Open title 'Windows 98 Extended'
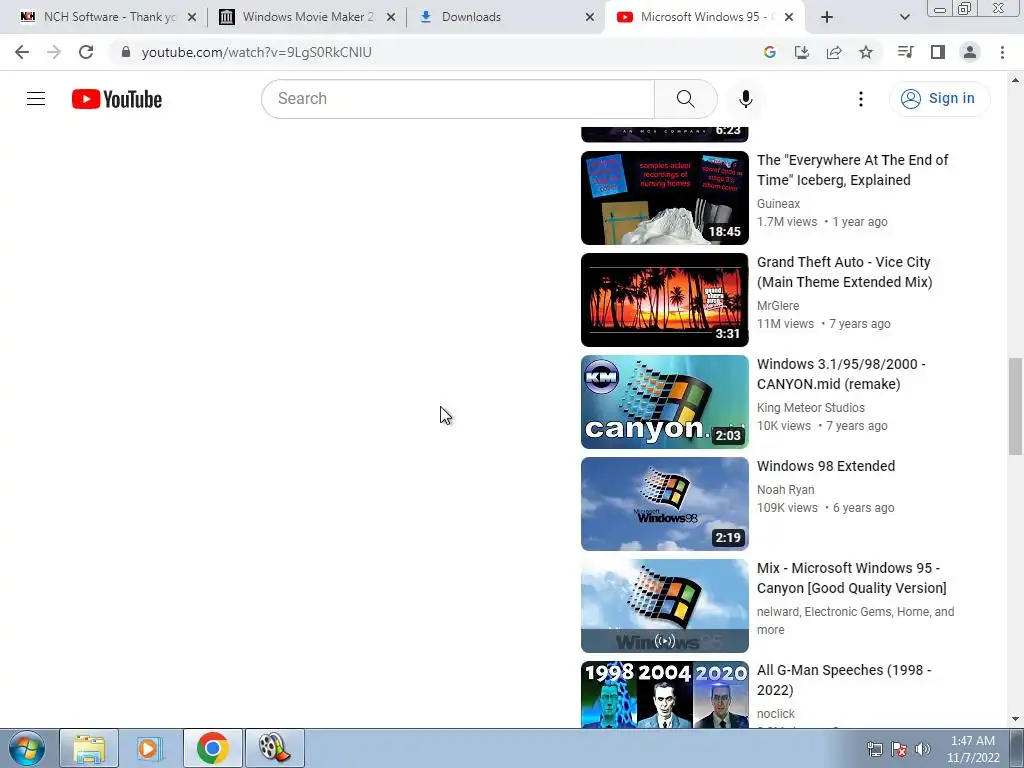This screenshot has height=768, width=1024. pyautogui.click(x=825, y=466)
